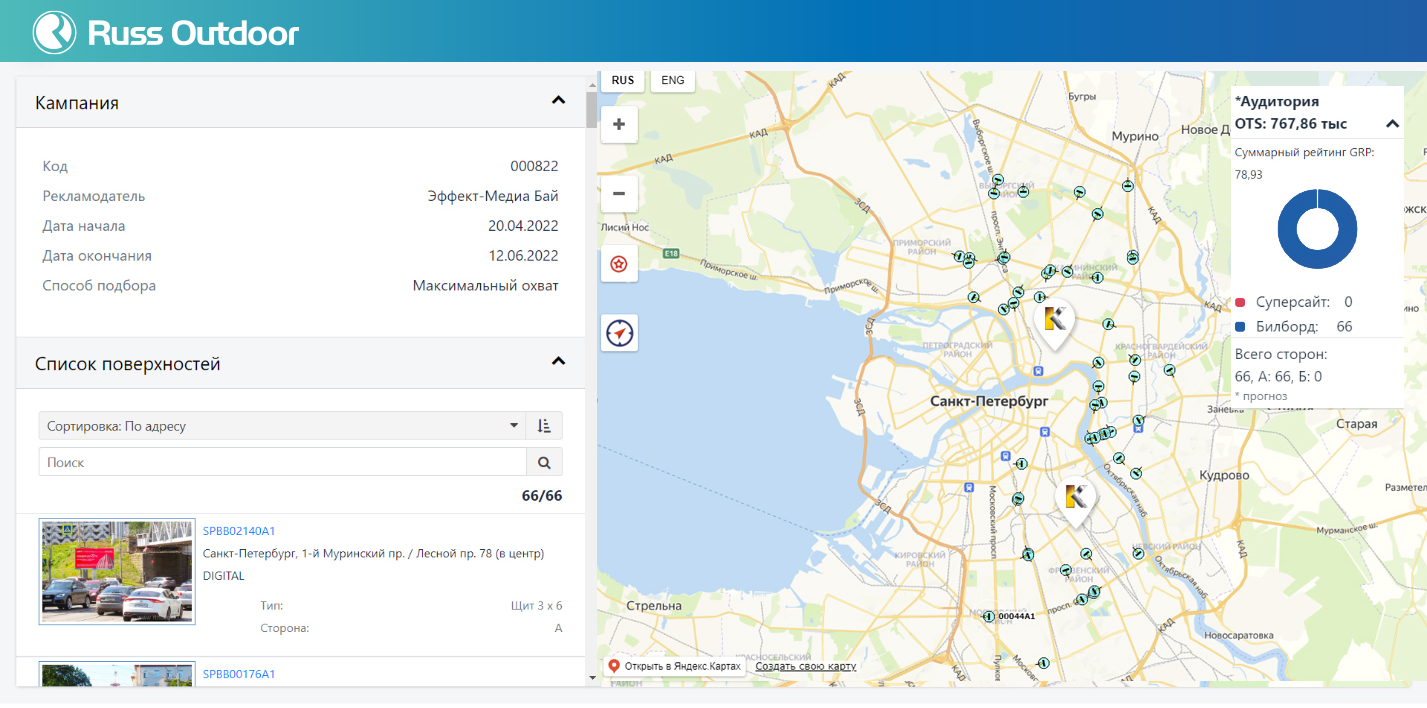Click the Yandex Maps red pin icon

point(614,666)
